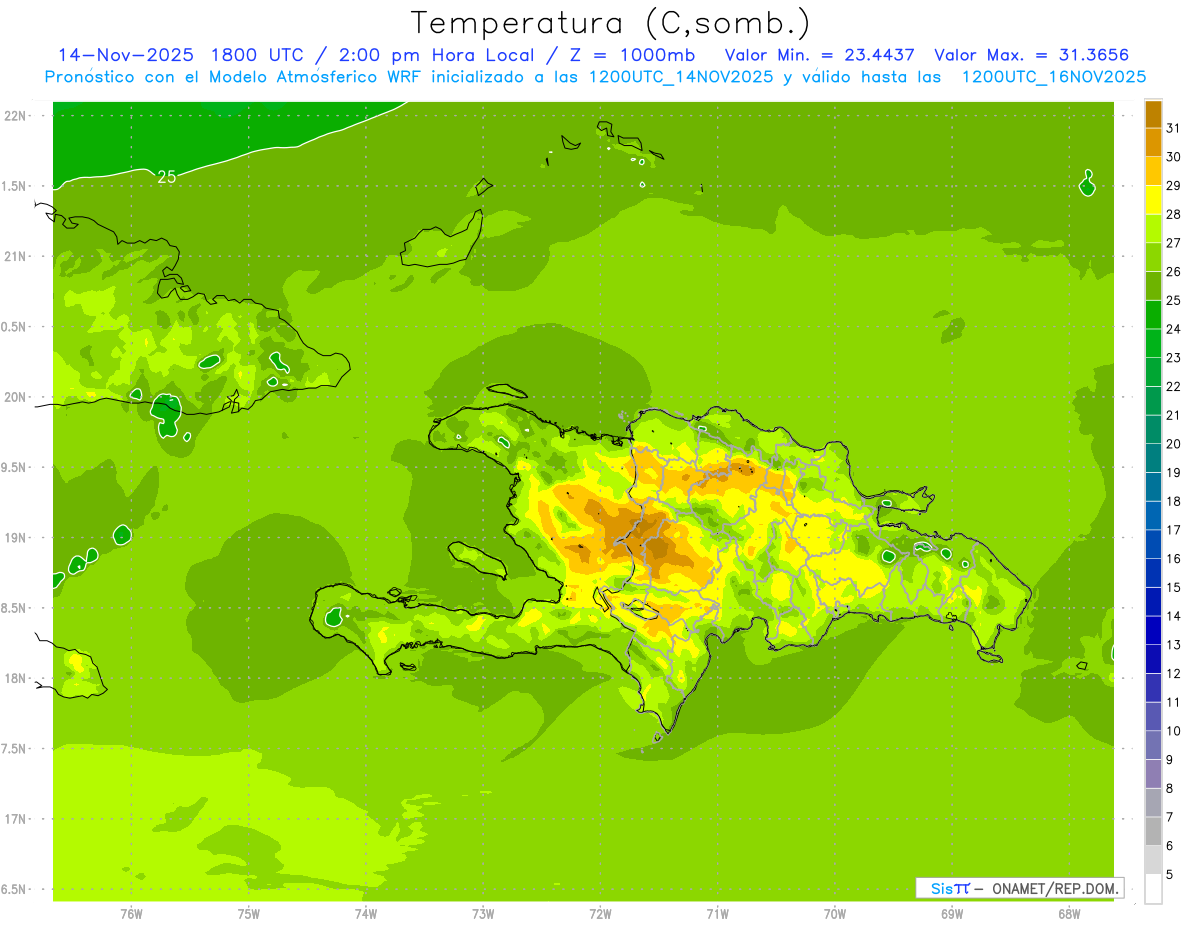The width and height of the screenshot is (1200, 927).
Task: Click the '72W' longitude axis label
Action: point(601,913)
